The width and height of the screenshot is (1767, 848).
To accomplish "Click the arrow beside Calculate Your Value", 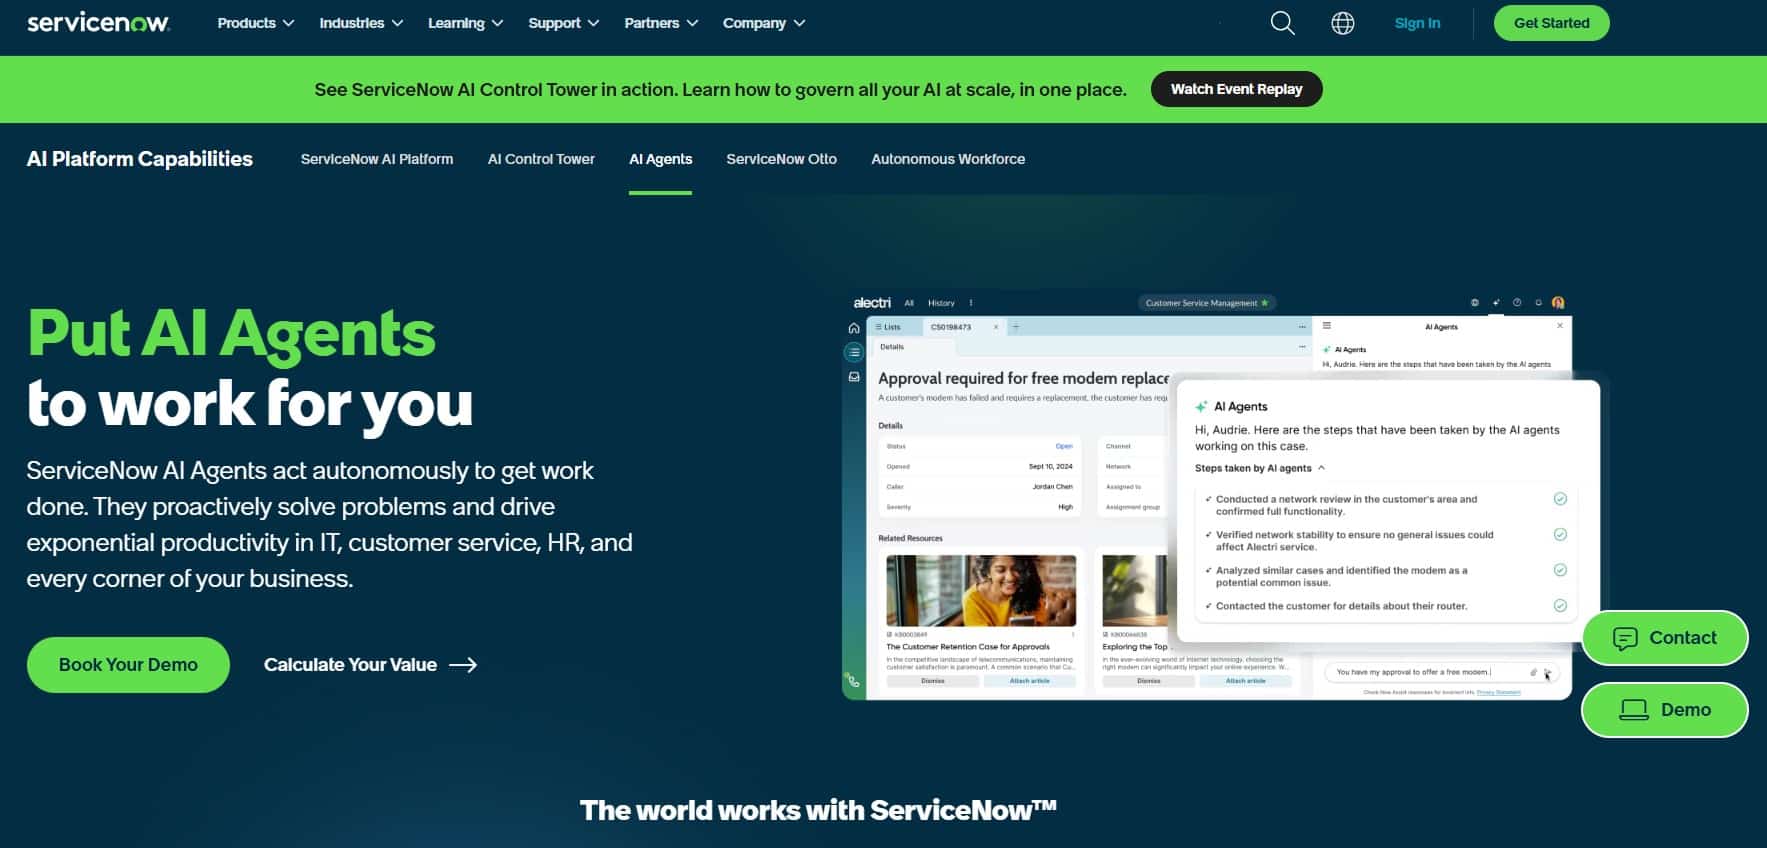I will [463, 665].
